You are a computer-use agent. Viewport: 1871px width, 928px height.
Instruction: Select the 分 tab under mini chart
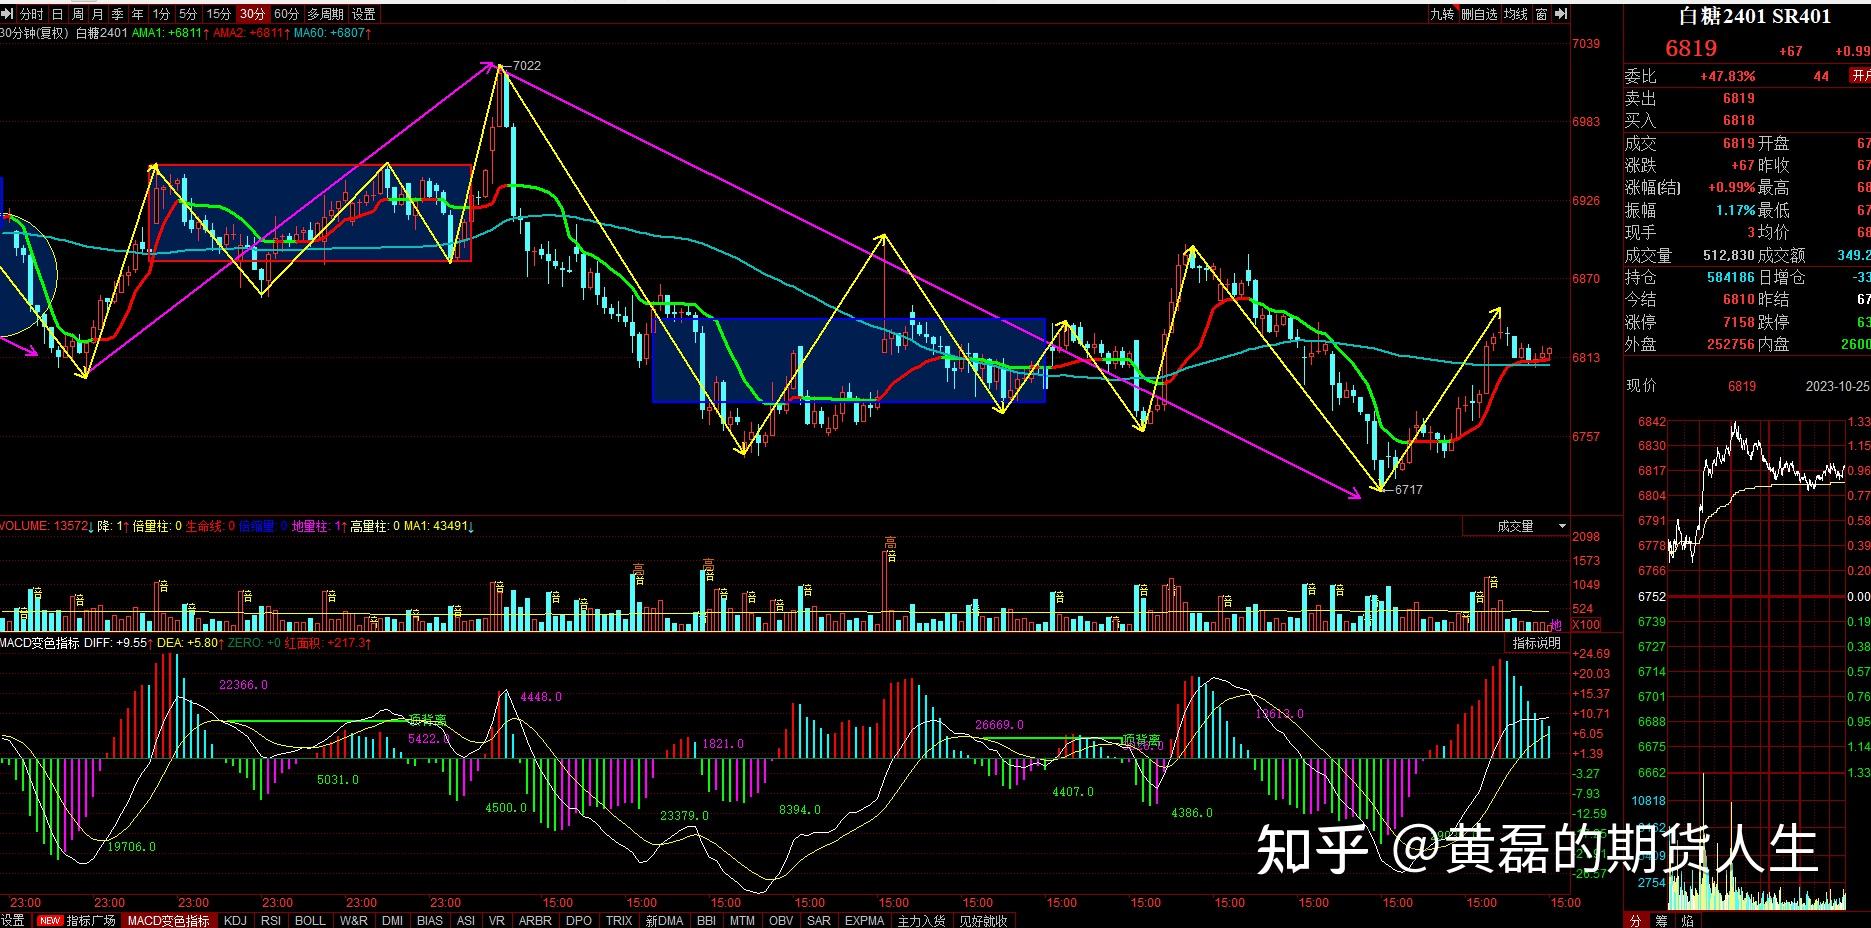pyautogui.click(x=1635, y=920)
